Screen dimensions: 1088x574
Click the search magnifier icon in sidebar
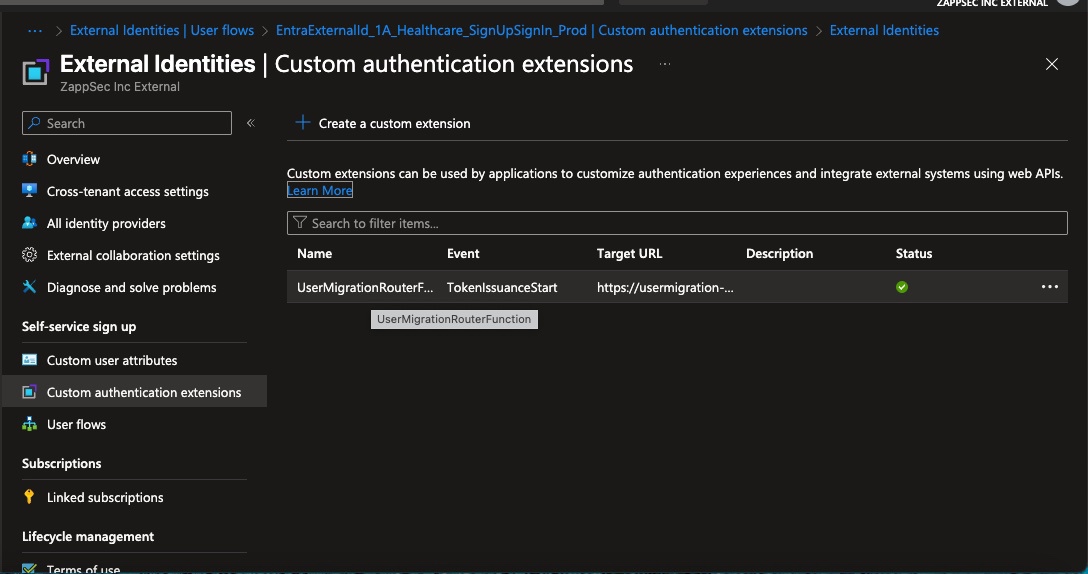34,123
